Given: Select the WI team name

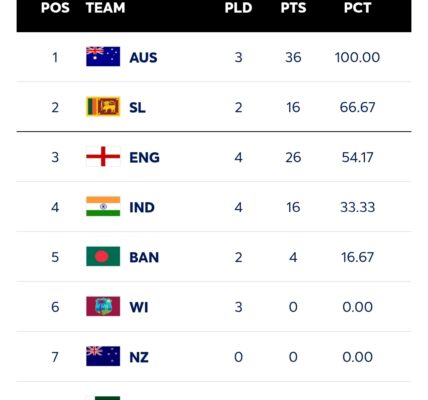Looking at the screenshot, I should pyautogui.click(x=139, y=307).
